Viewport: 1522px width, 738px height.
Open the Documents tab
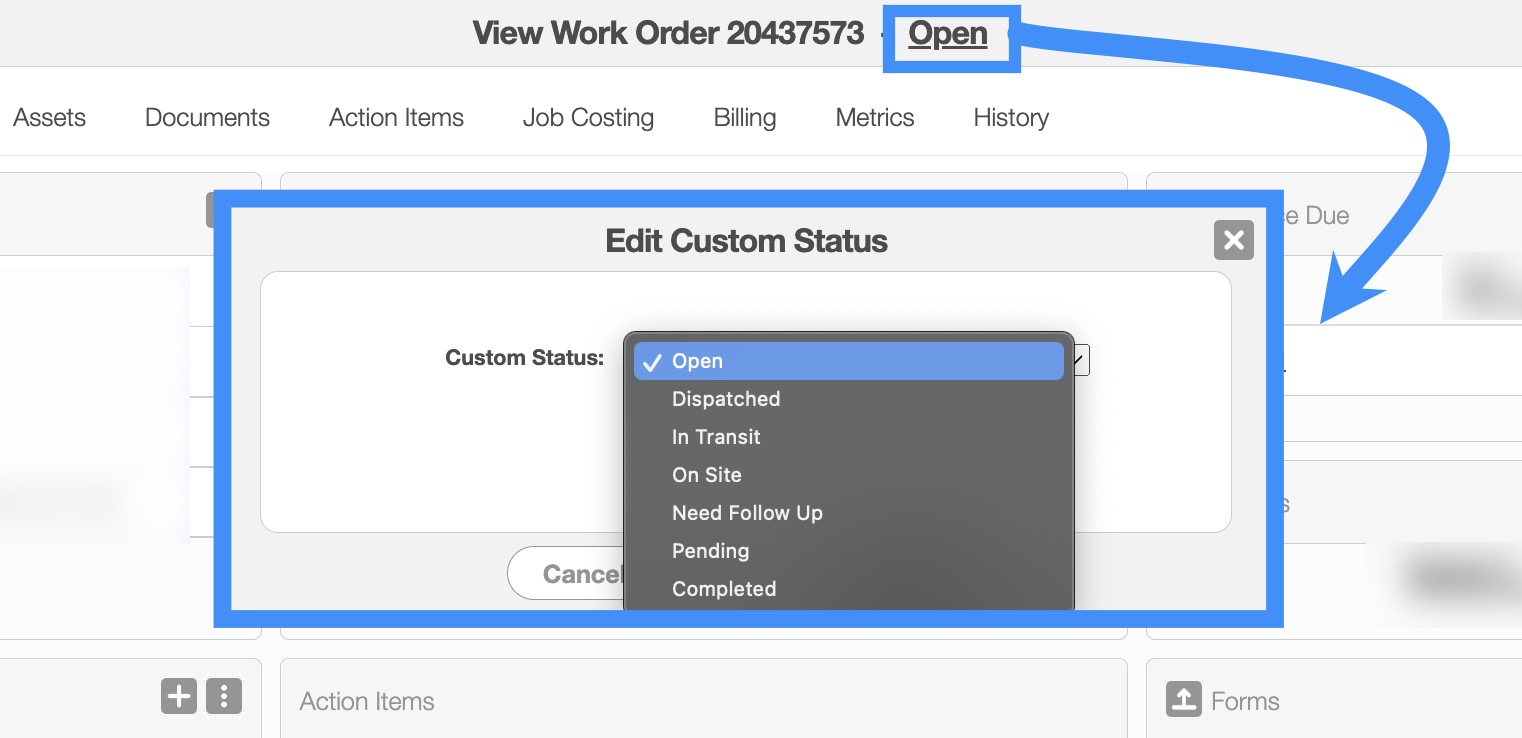tap(207, 117)
